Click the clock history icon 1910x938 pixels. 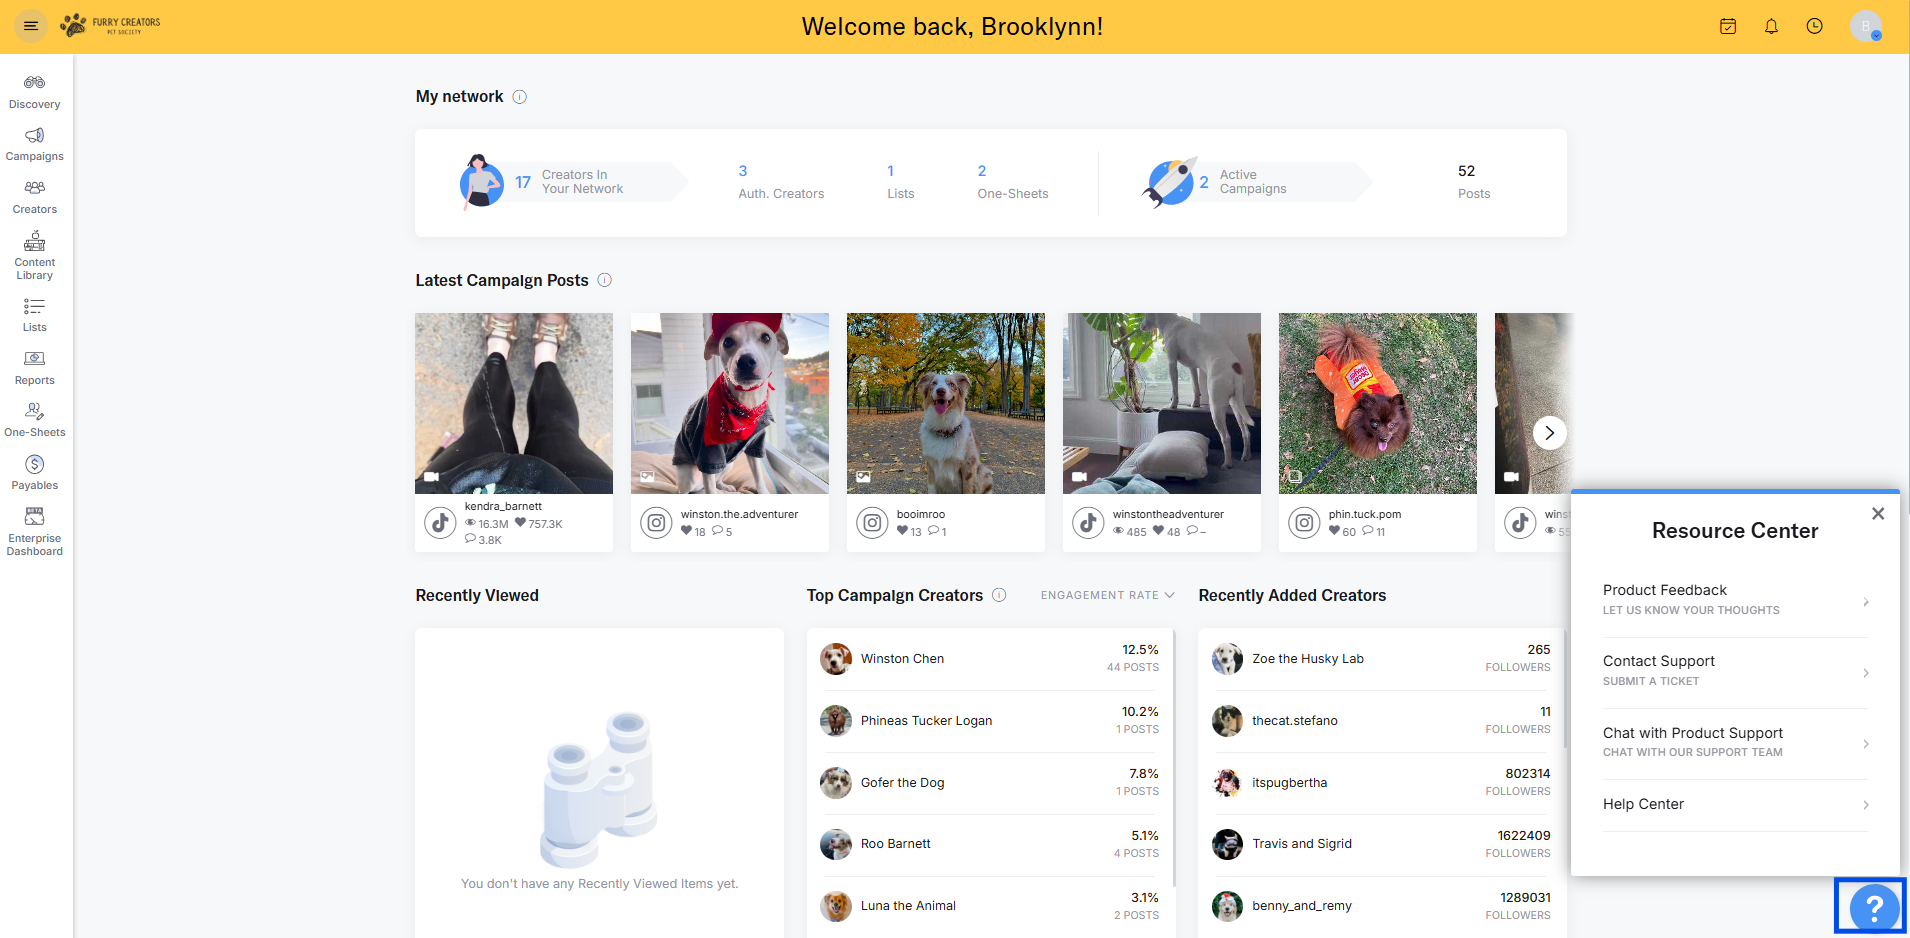[1814, 26]
